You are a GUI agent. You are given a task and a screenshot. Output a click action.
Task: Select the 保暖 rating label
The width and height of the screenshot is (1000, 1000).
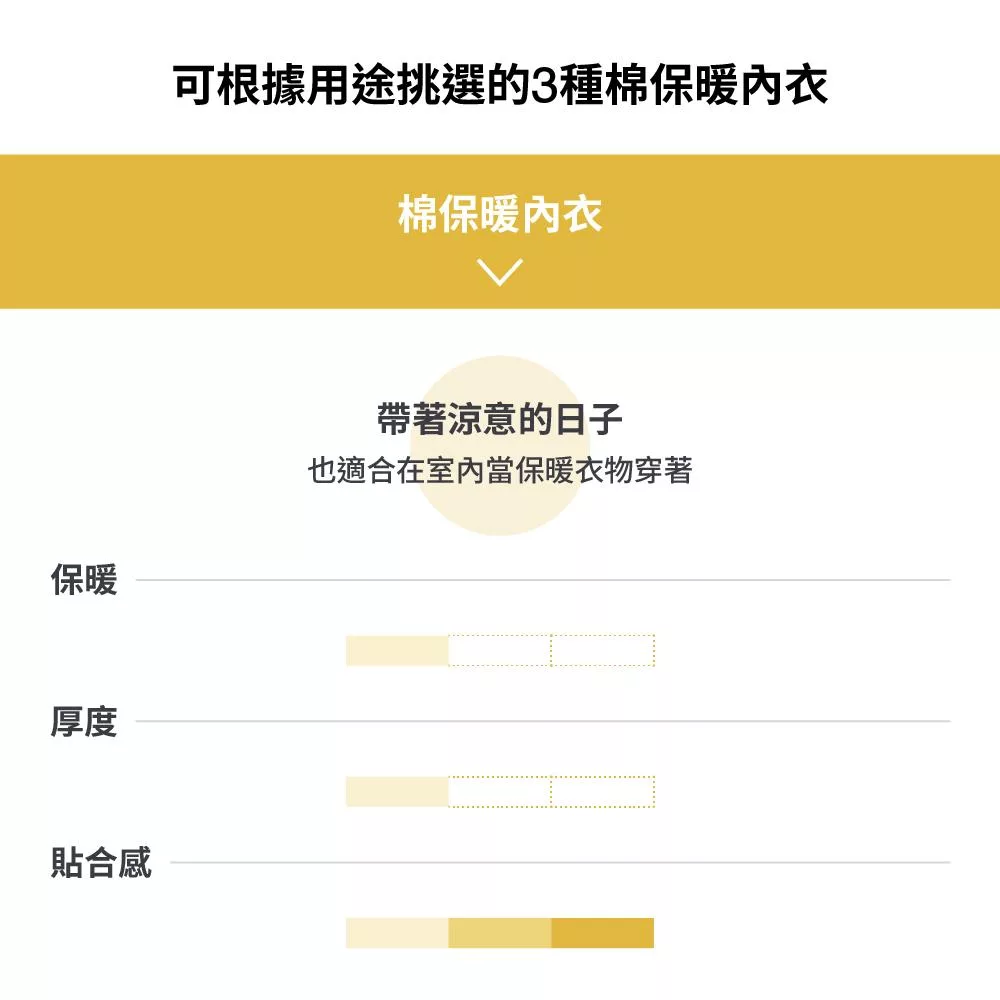(x=84, y=580)
